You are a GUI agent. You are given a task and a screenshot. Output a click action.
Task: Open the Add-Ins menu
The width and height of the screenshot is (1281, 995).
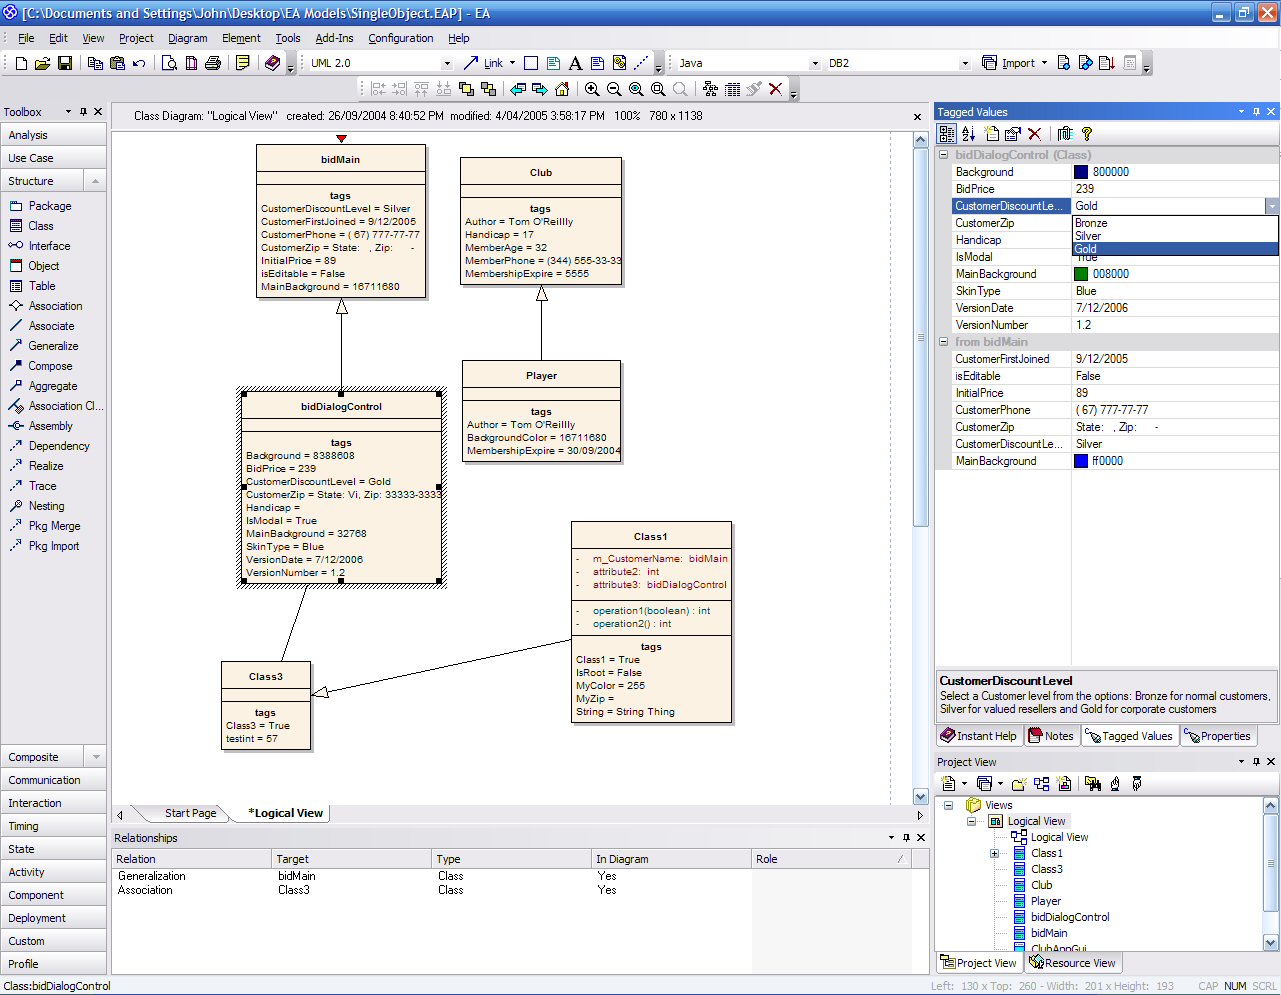coord(334,38)
